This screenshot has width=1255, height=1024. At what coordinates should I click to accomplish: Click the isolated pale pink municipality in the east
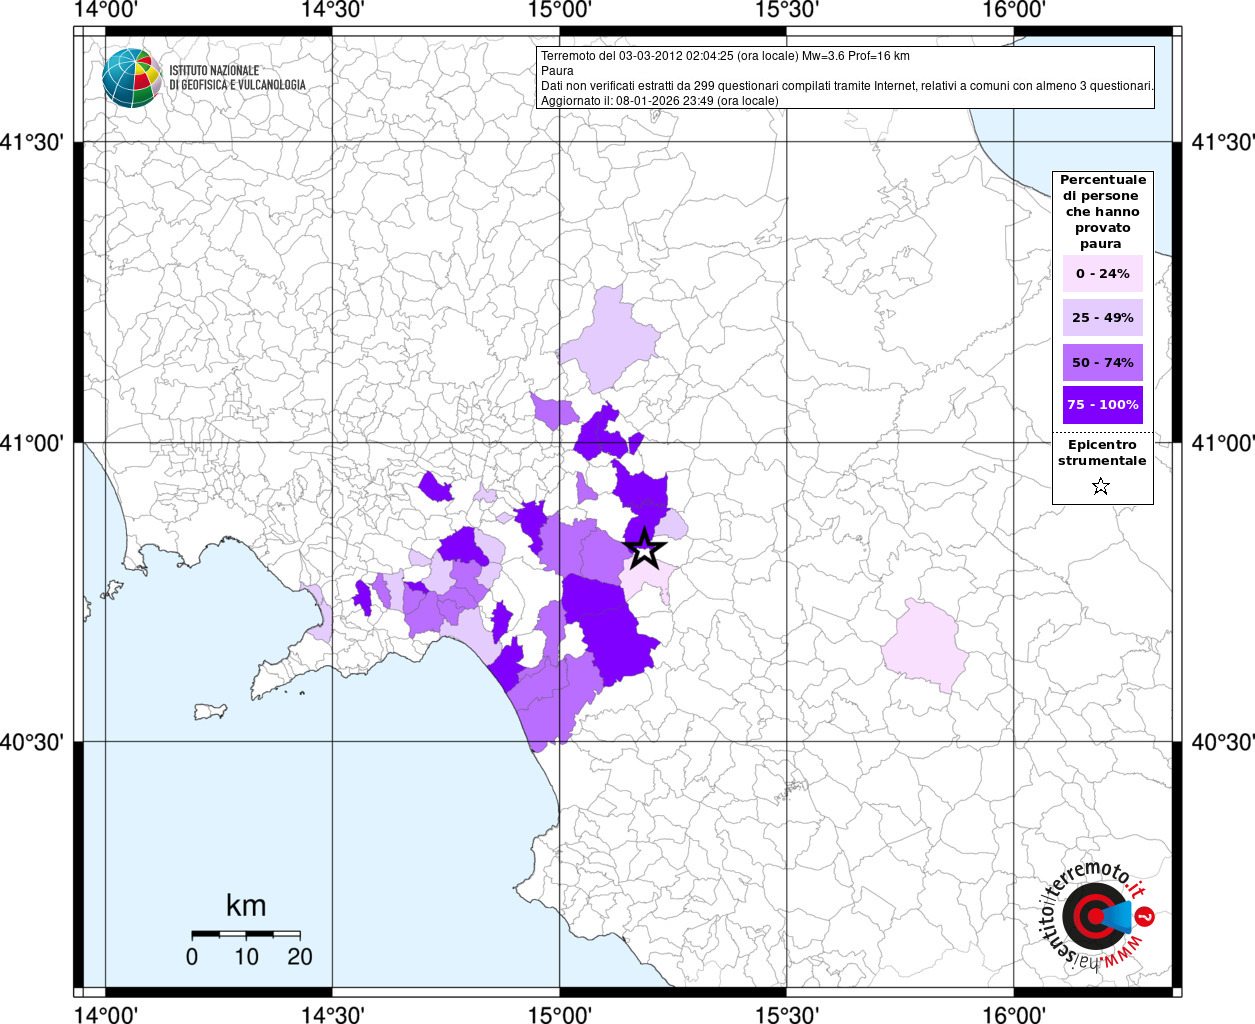point(925,647)
